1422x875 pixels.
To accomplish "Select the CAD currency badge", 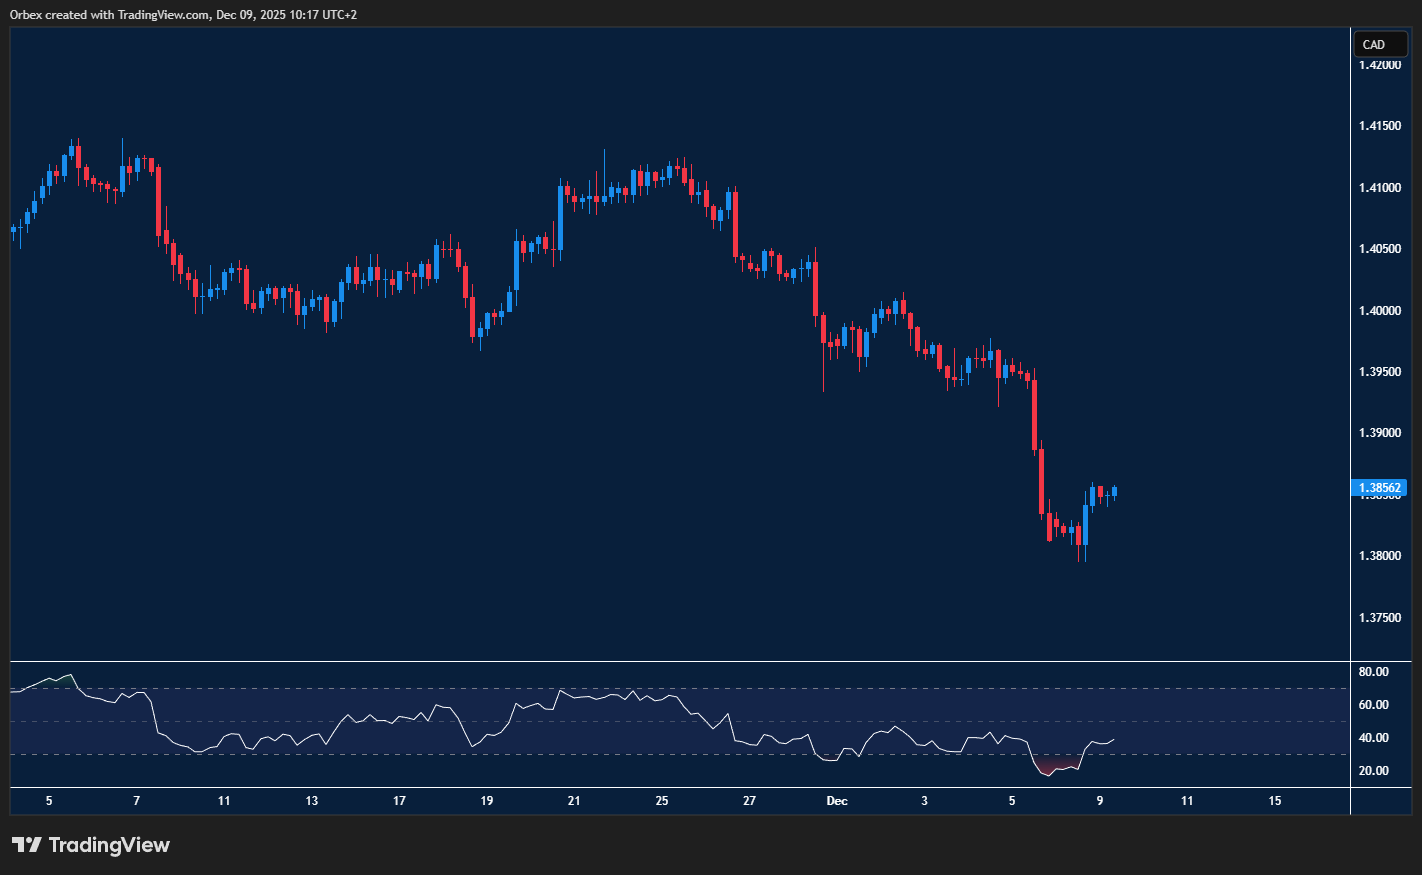I will [x=1380, y=44].
